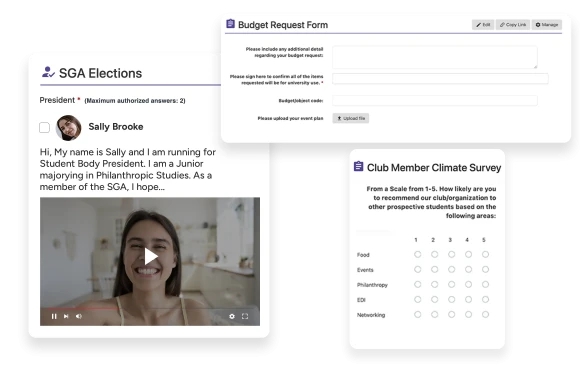Enter fullscreen with the video player icon
Screen dimensions: 580x380
coord(245,316)
